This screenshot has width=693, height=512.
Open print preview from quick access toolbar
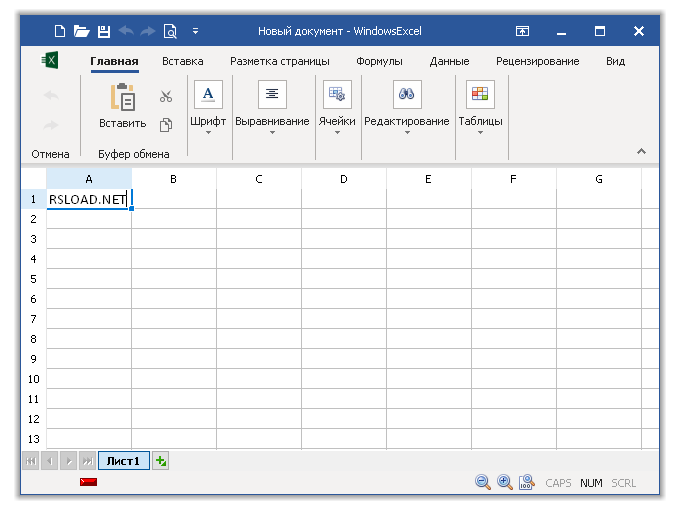pos(170,31)
